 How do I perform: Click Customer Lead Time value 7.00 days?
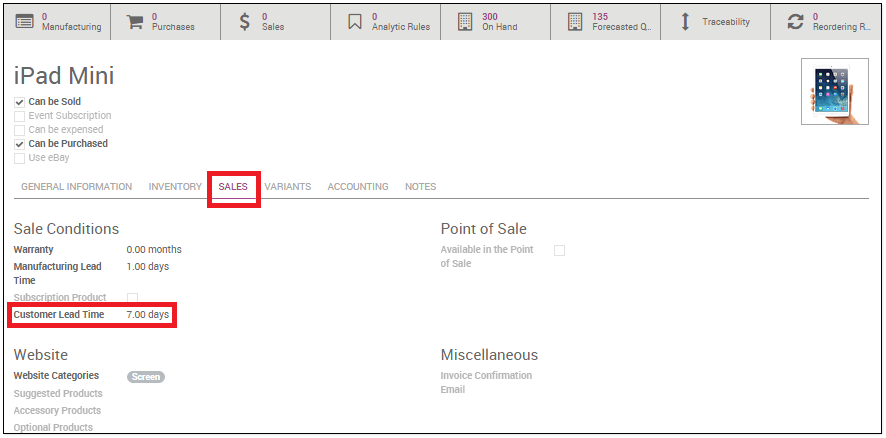(x=147, y=314)
